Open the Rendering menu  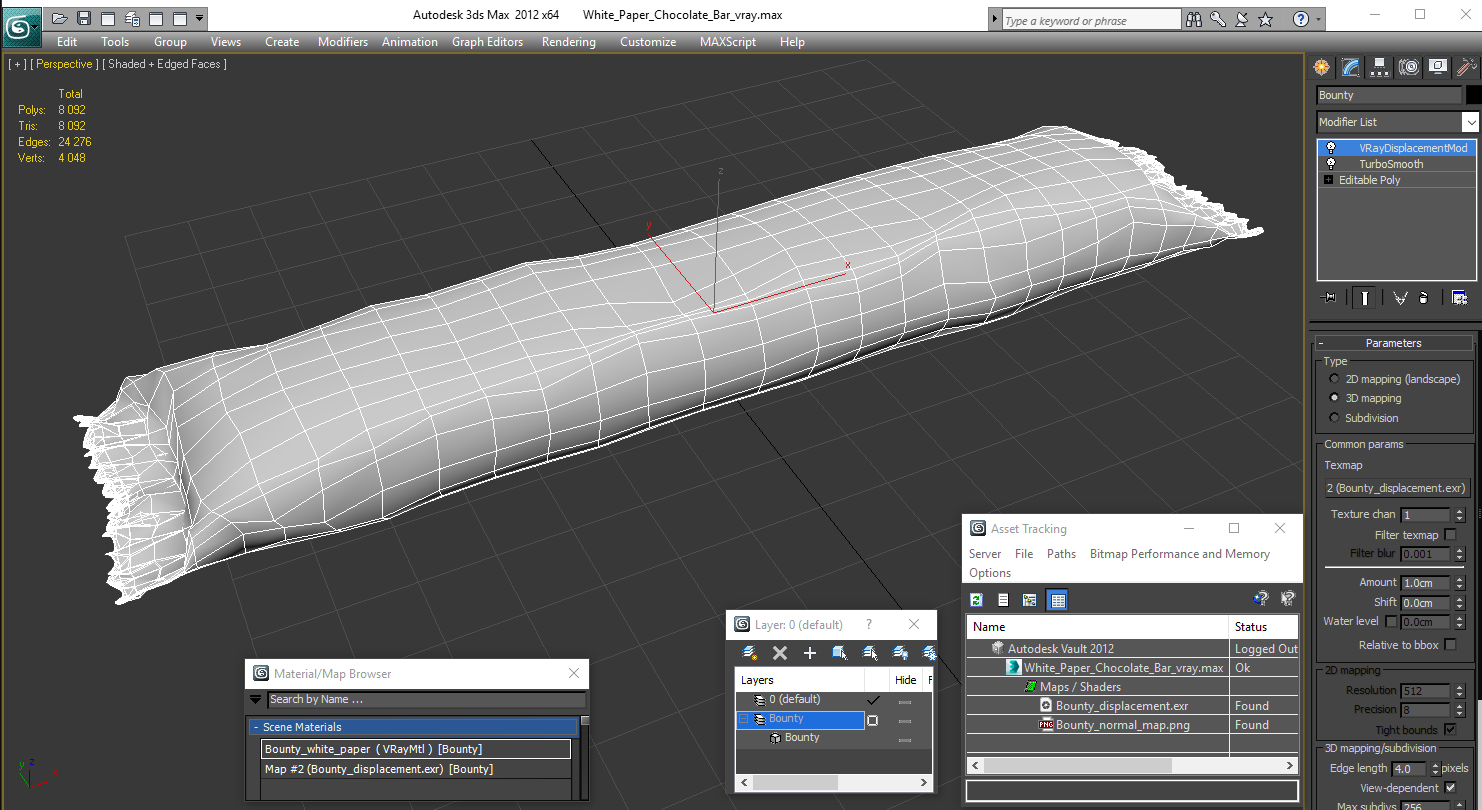(568, 42)
